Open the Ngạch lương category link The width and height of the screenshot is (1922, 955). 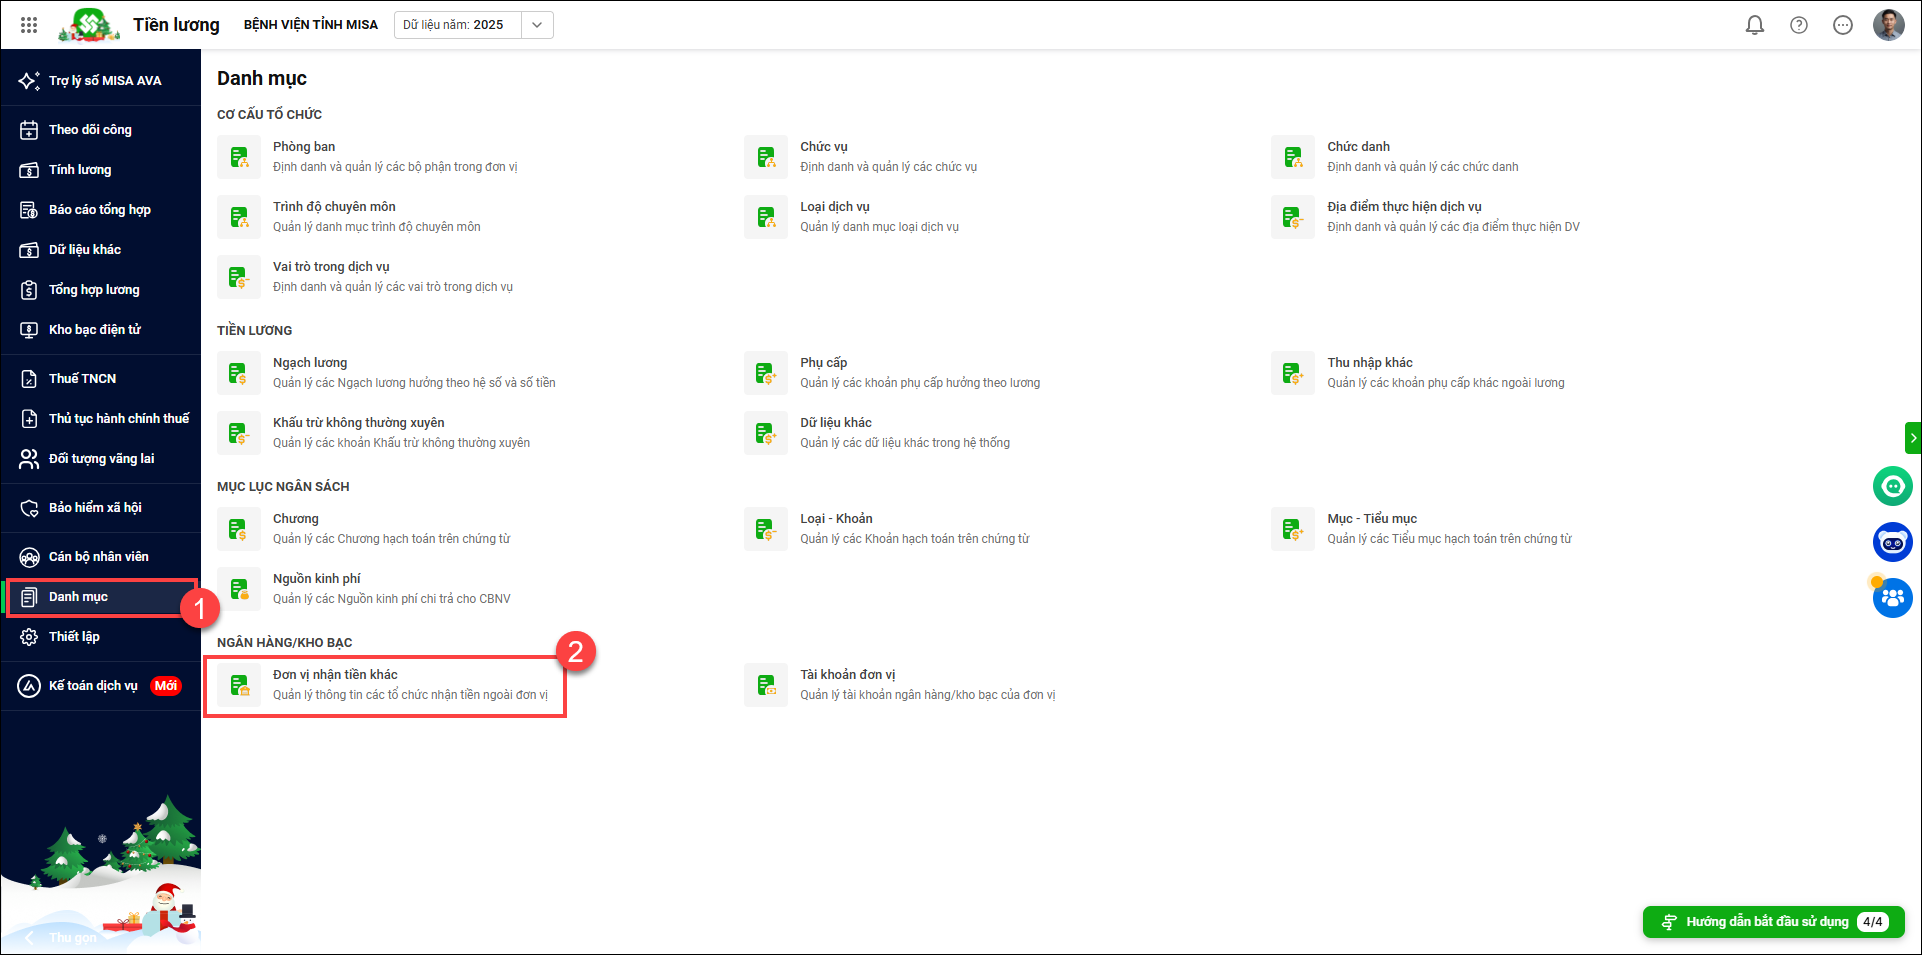click(310, 363)
